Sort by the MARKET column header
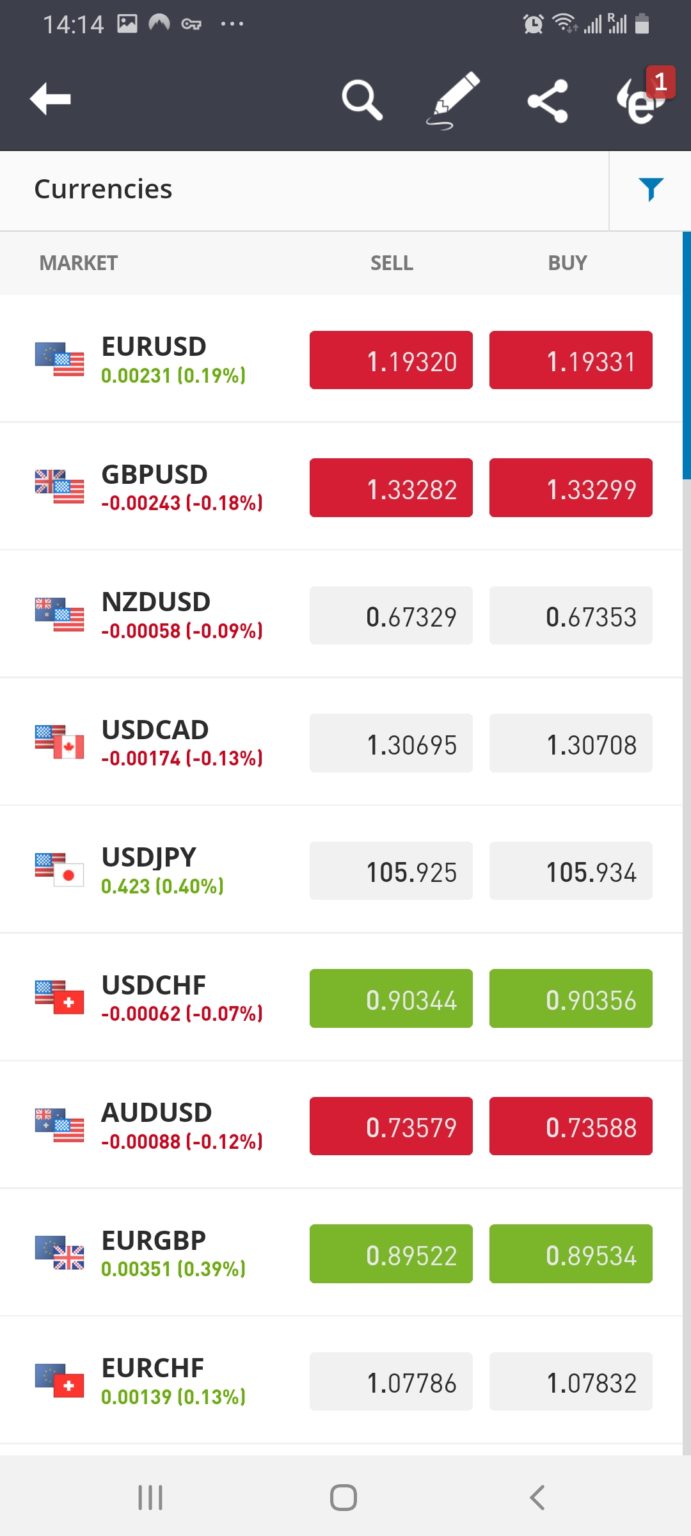This screenshot has width=691, height=1536. click(78, 263)
